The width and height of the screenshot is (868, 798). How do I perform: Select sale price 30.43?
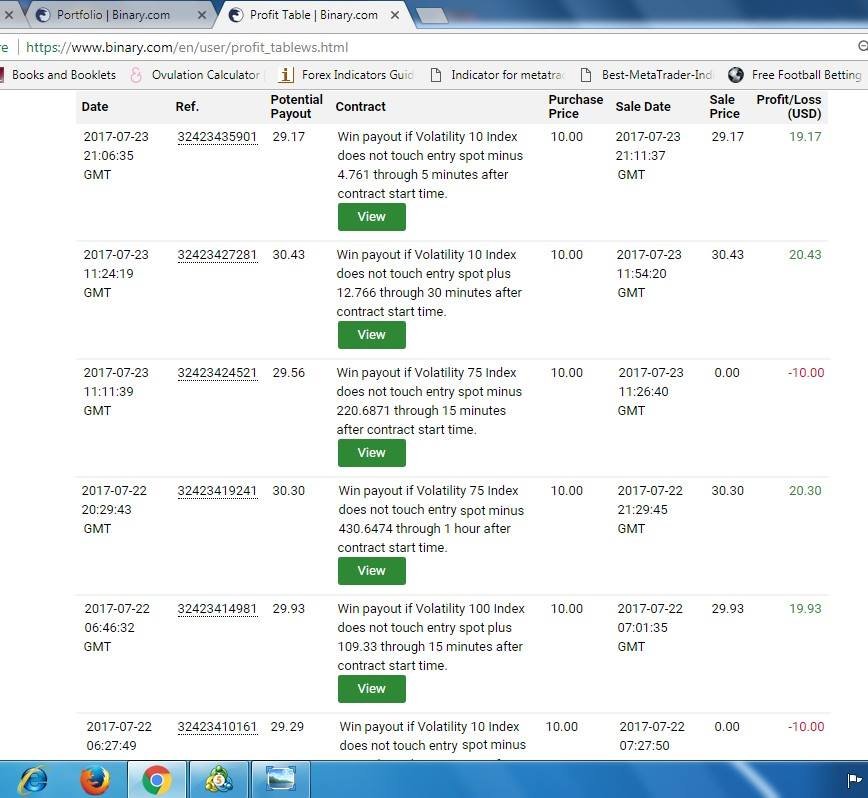[727, 255]
